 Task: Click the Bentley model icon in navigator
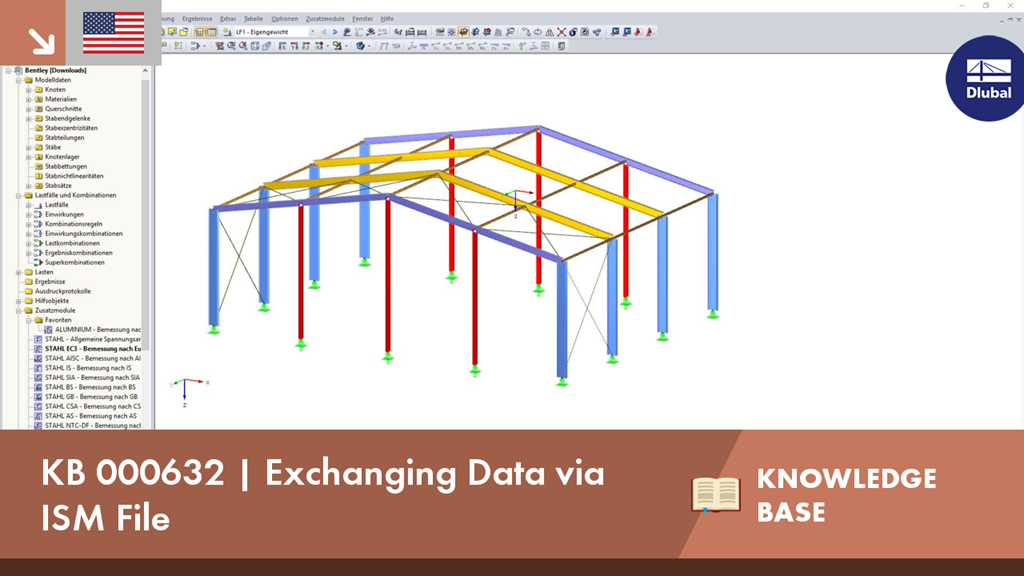click(x=18, y=71)
